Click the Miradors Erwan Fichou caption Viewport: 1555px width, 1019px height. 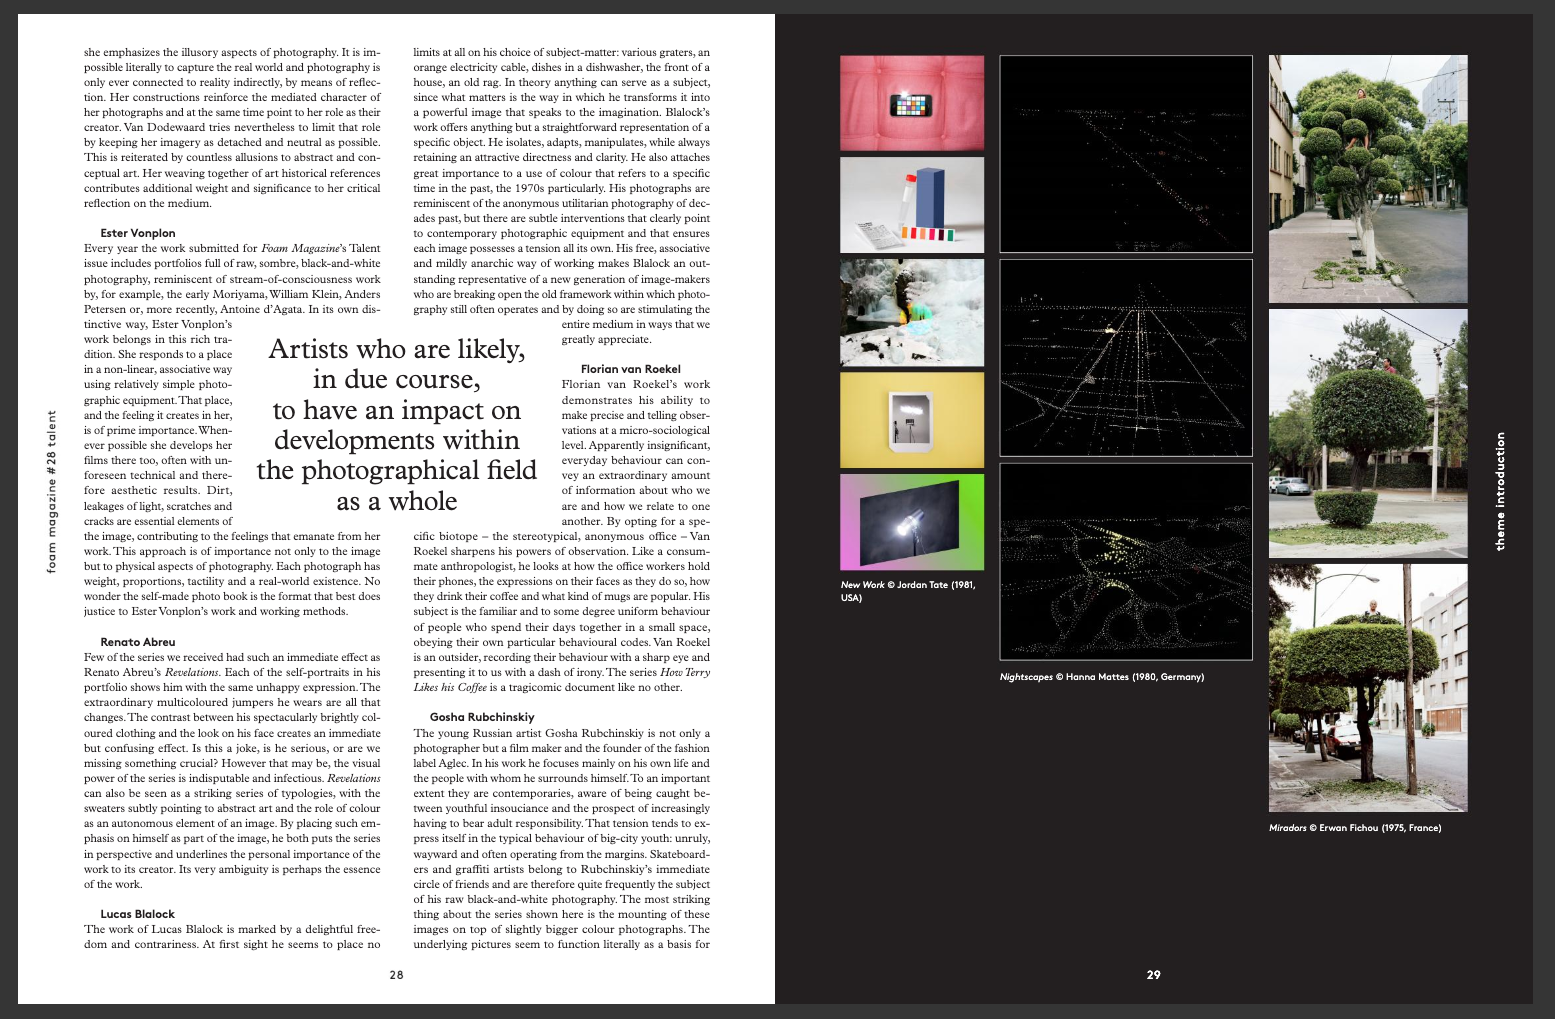pos(1354,828)
